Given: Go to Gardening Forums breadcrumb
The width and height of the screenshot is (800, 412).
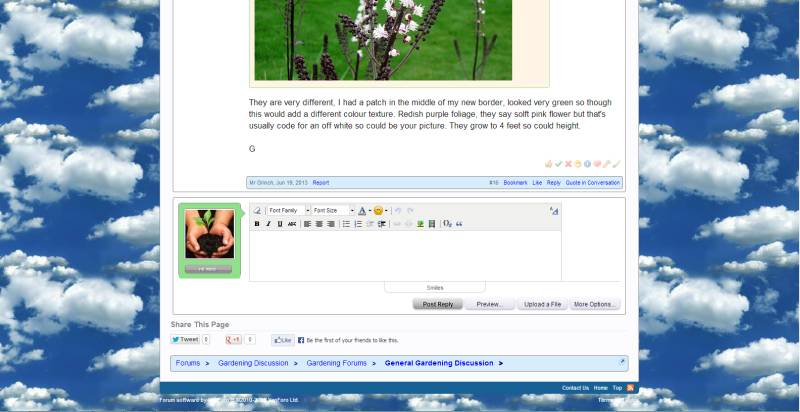Looking at the screenshot, I should pos(336,363).
